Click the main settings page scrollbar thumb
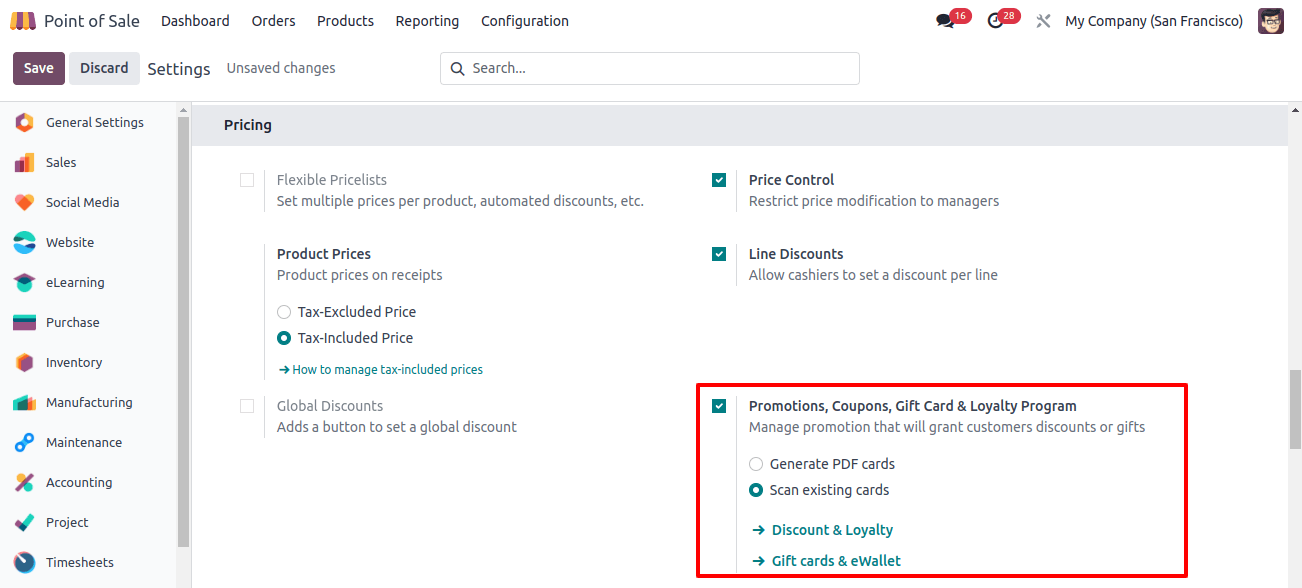This screenshot has height=588, width=1302. click(1295, 409)
